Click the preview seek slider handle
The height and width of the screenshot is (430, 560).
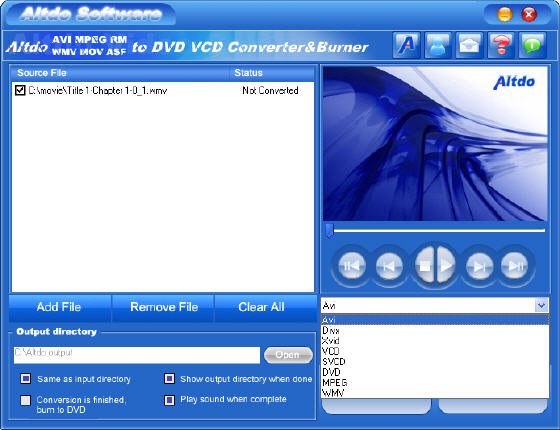pos(330,231)
